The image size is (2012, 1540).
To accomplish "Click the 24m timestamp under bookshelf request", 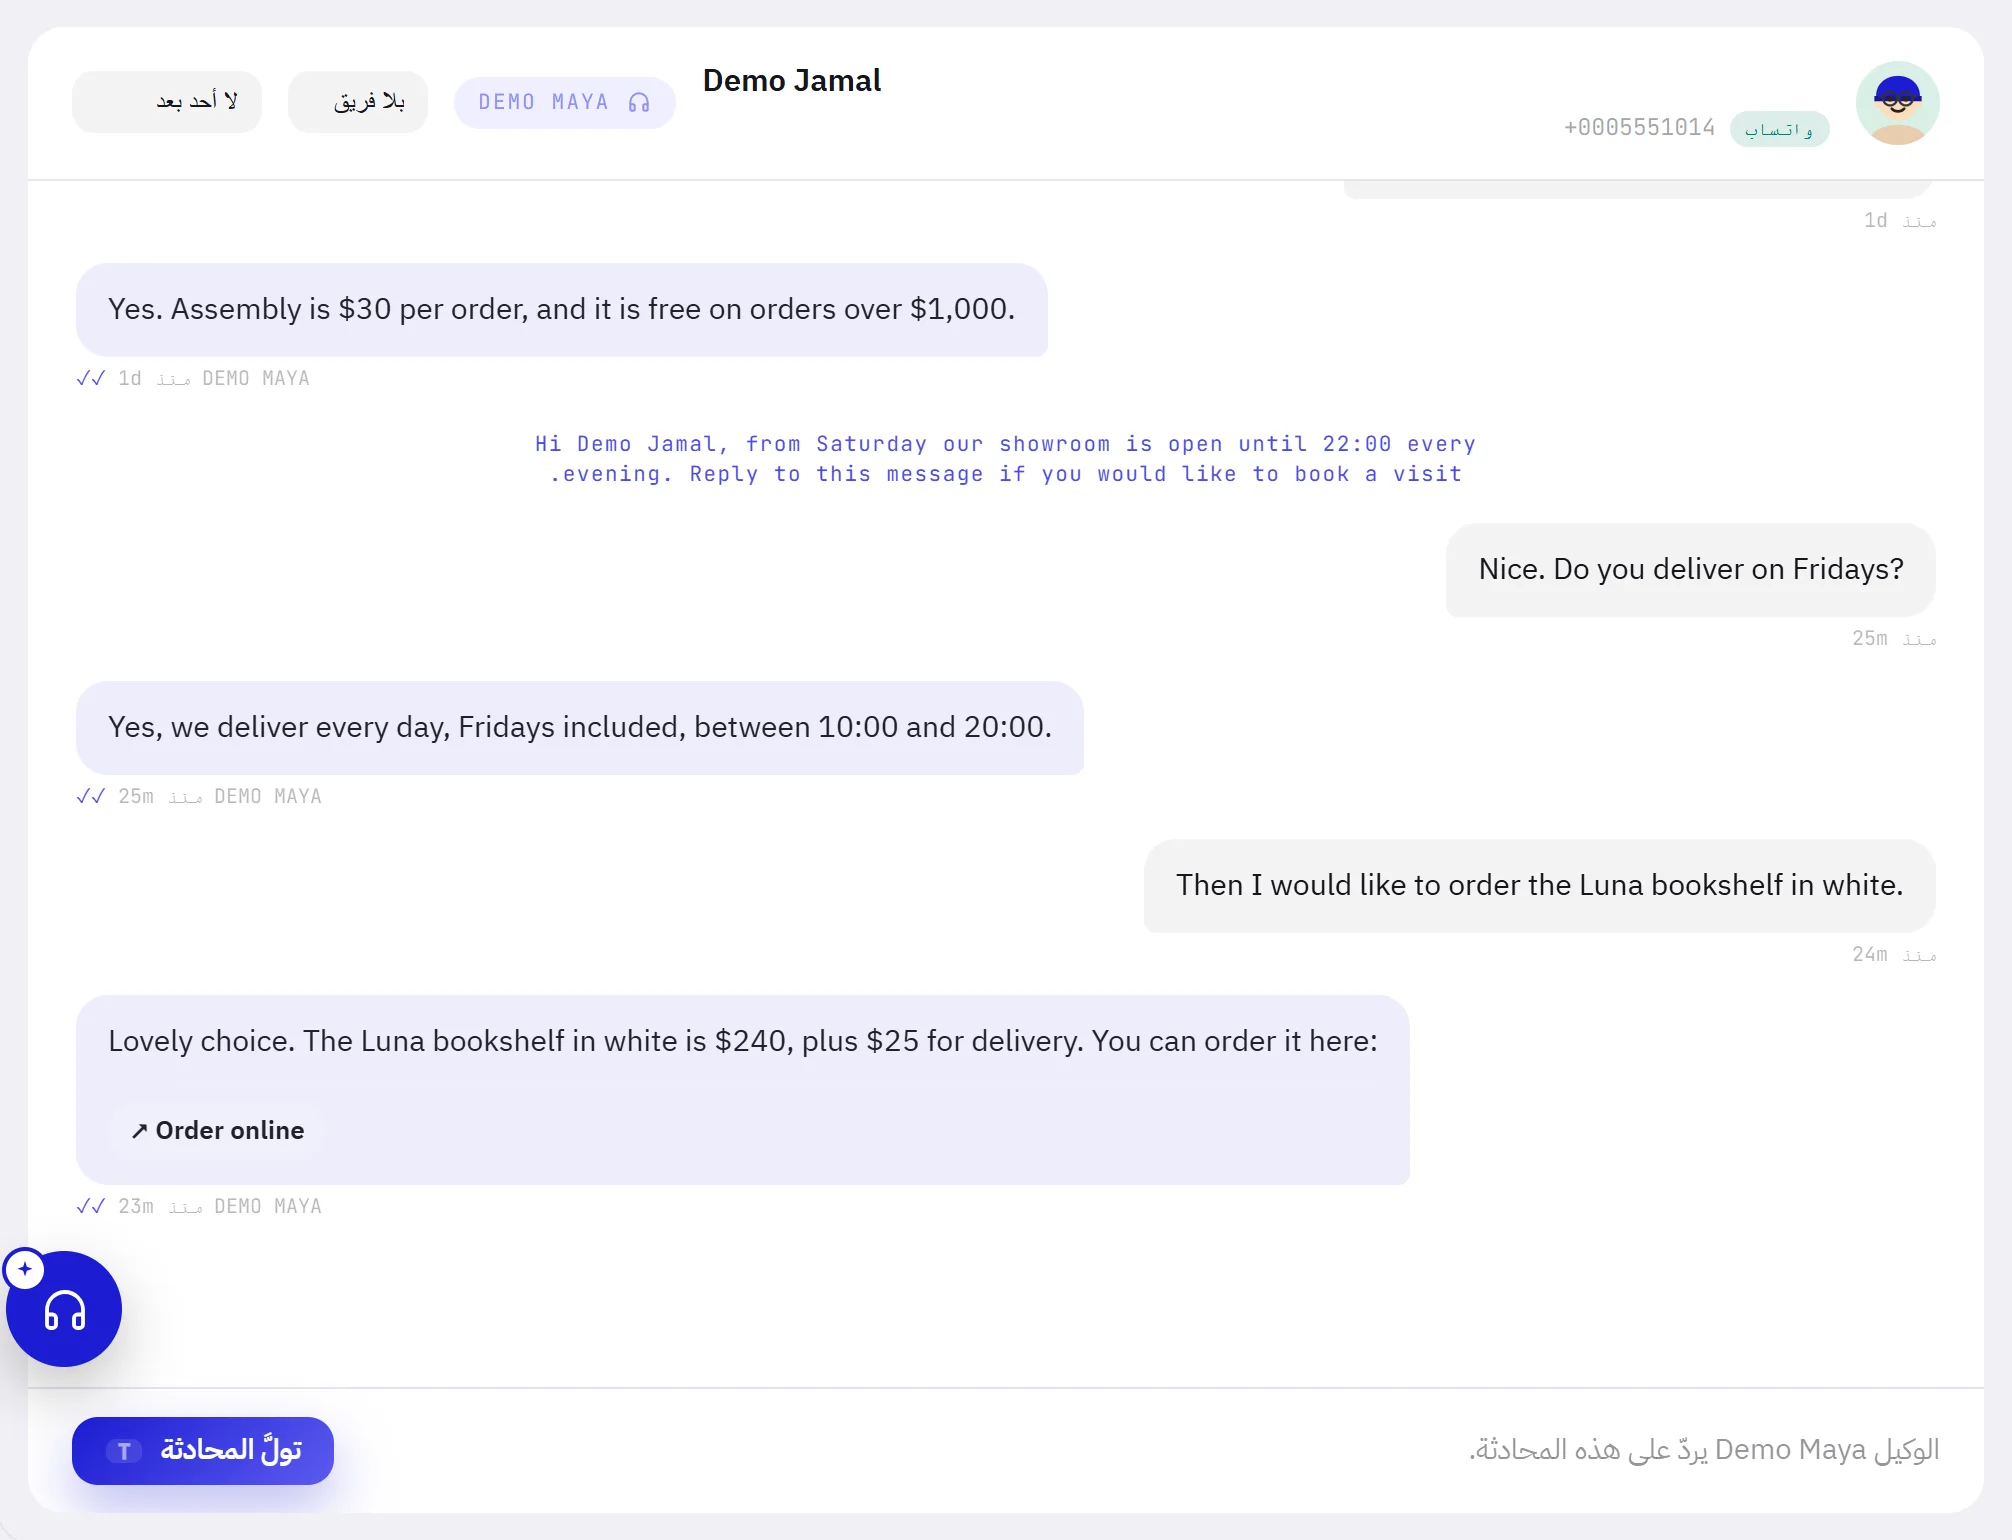I will point(1894,955).
